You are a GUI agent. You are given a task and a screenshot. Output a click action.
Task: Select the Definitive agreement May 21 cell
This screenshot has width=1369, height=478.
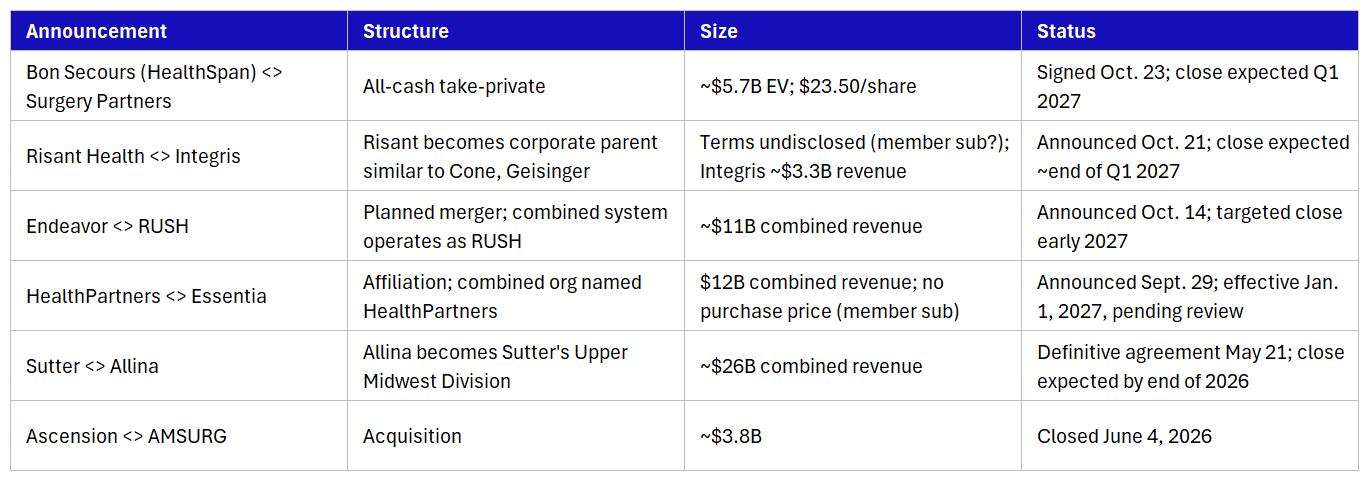(1190, 366)
